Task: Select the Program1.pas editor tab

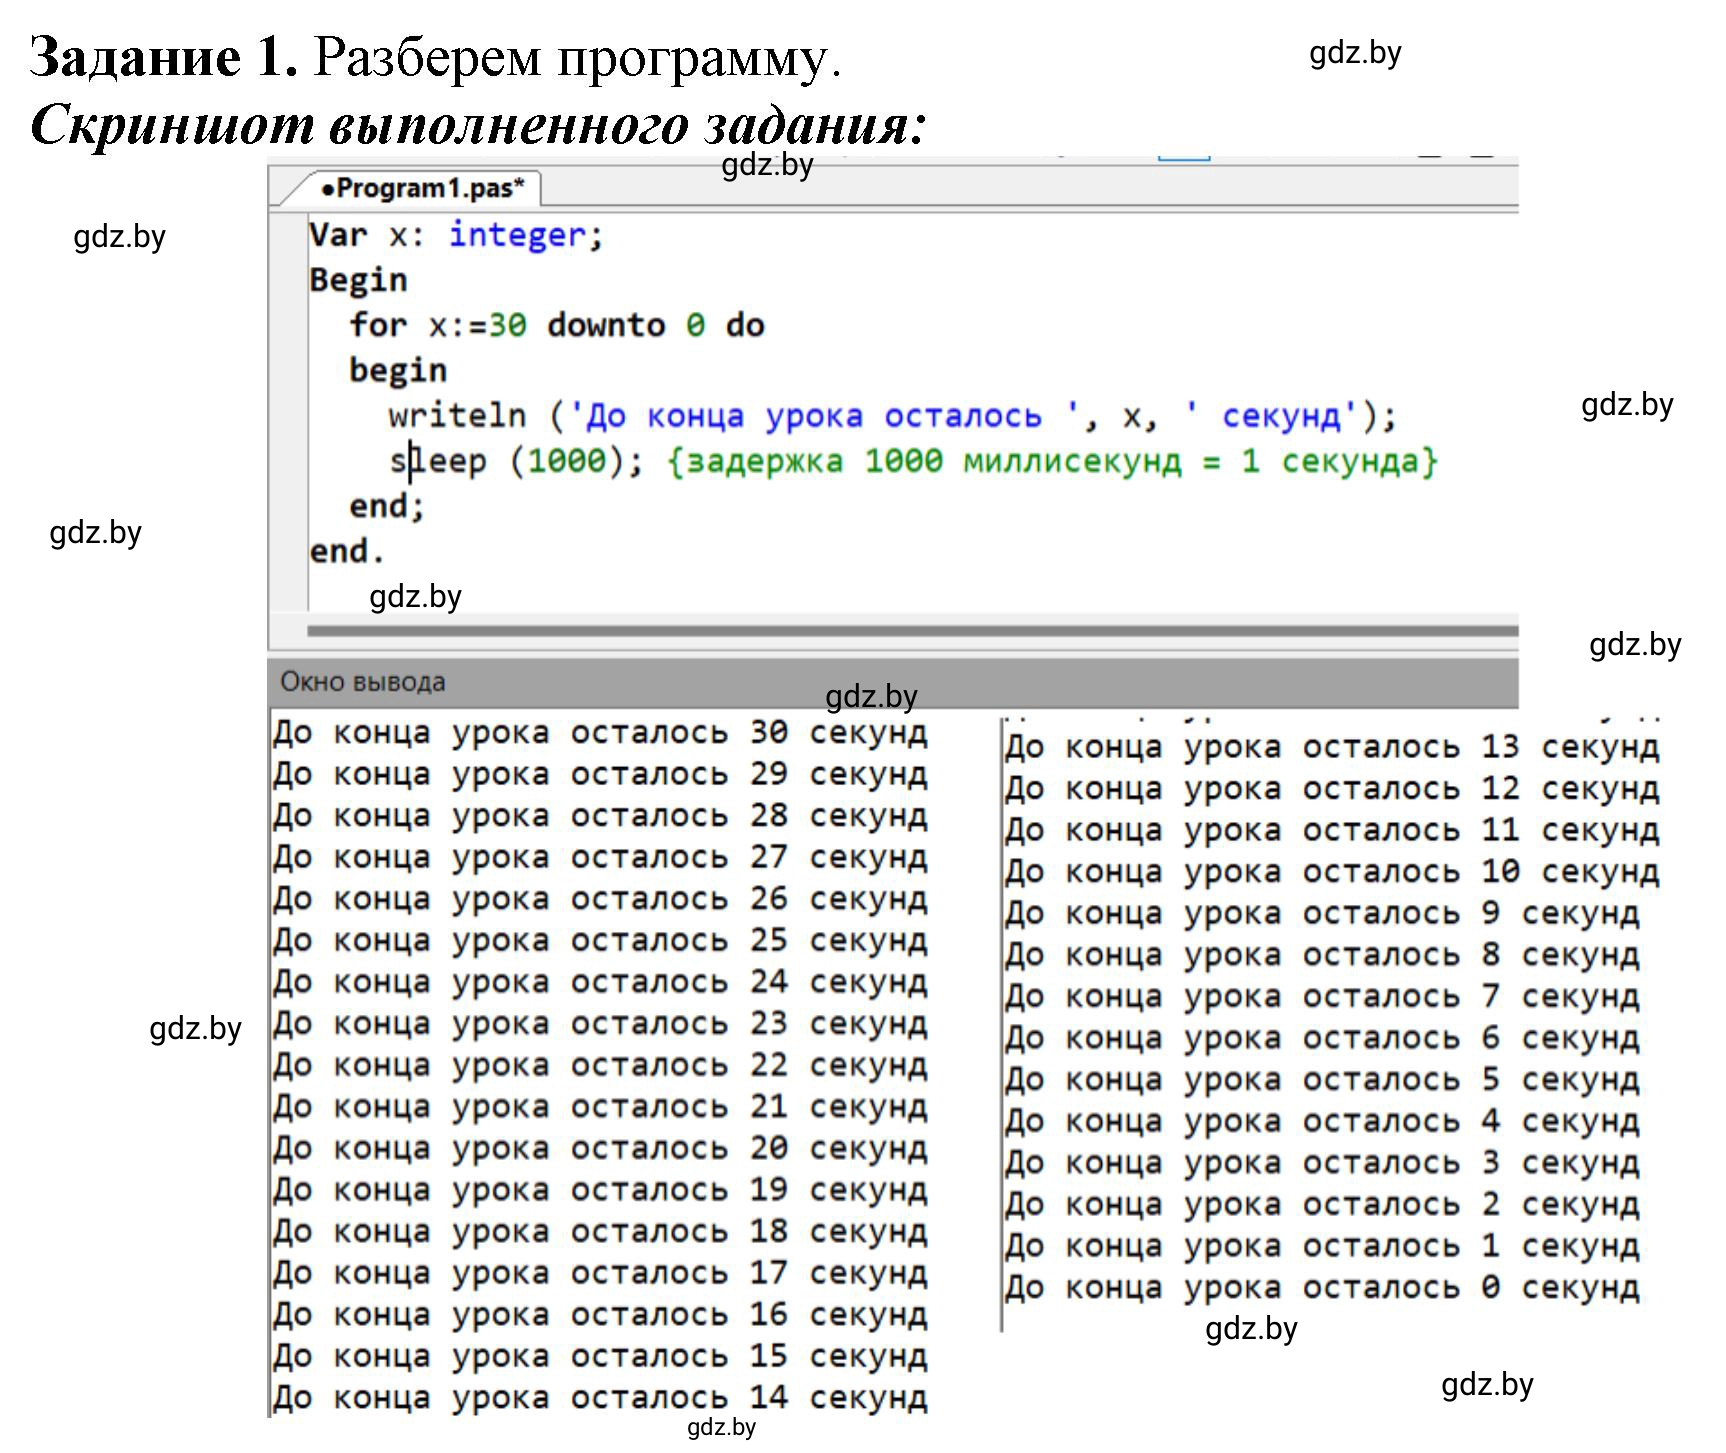Action: [x=421, y=188]
